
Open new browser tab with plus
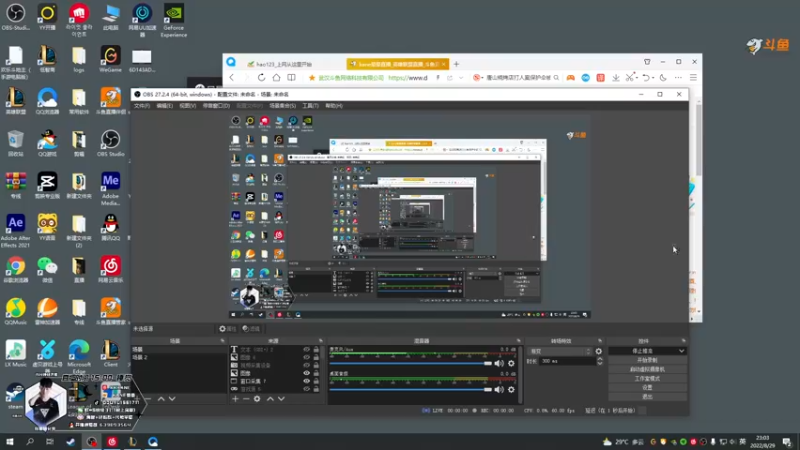(456, 64)
